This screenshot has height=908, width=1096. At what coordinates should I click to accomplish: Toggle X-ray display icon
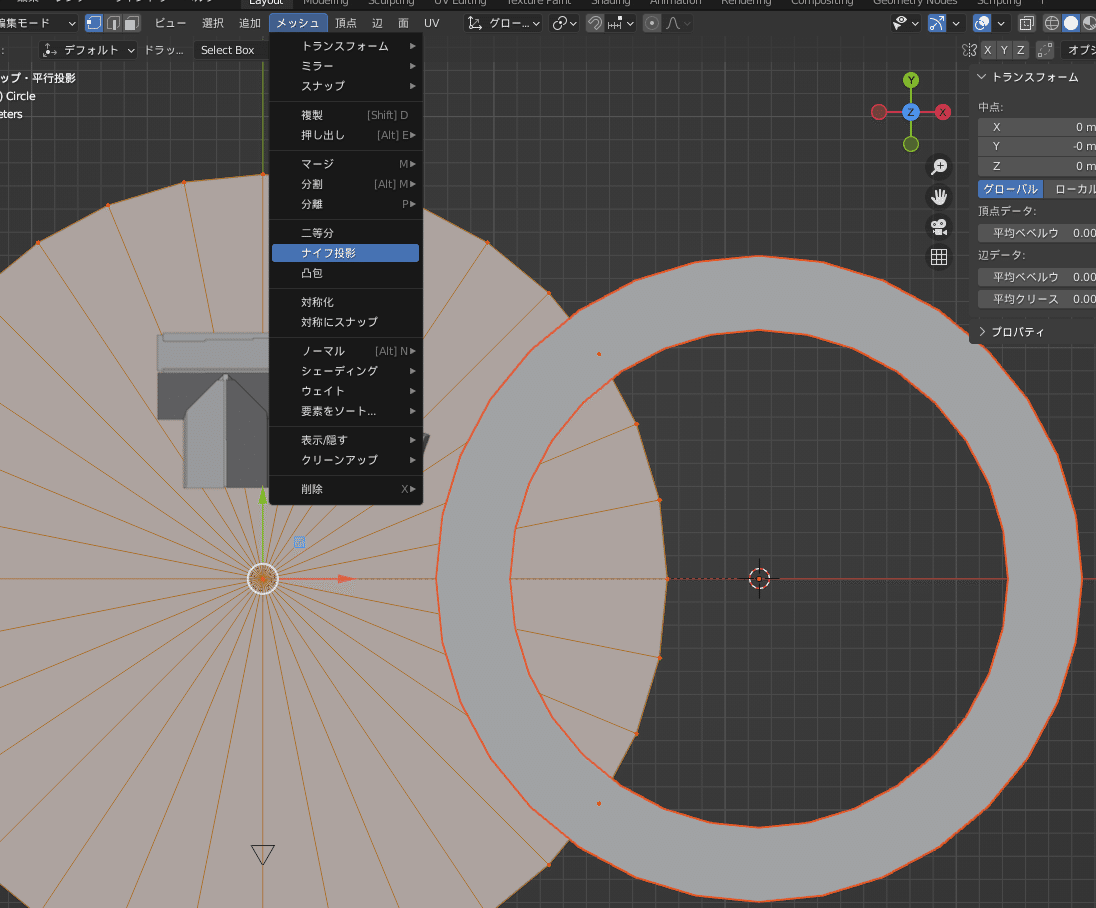click(x=1026, y=23)
